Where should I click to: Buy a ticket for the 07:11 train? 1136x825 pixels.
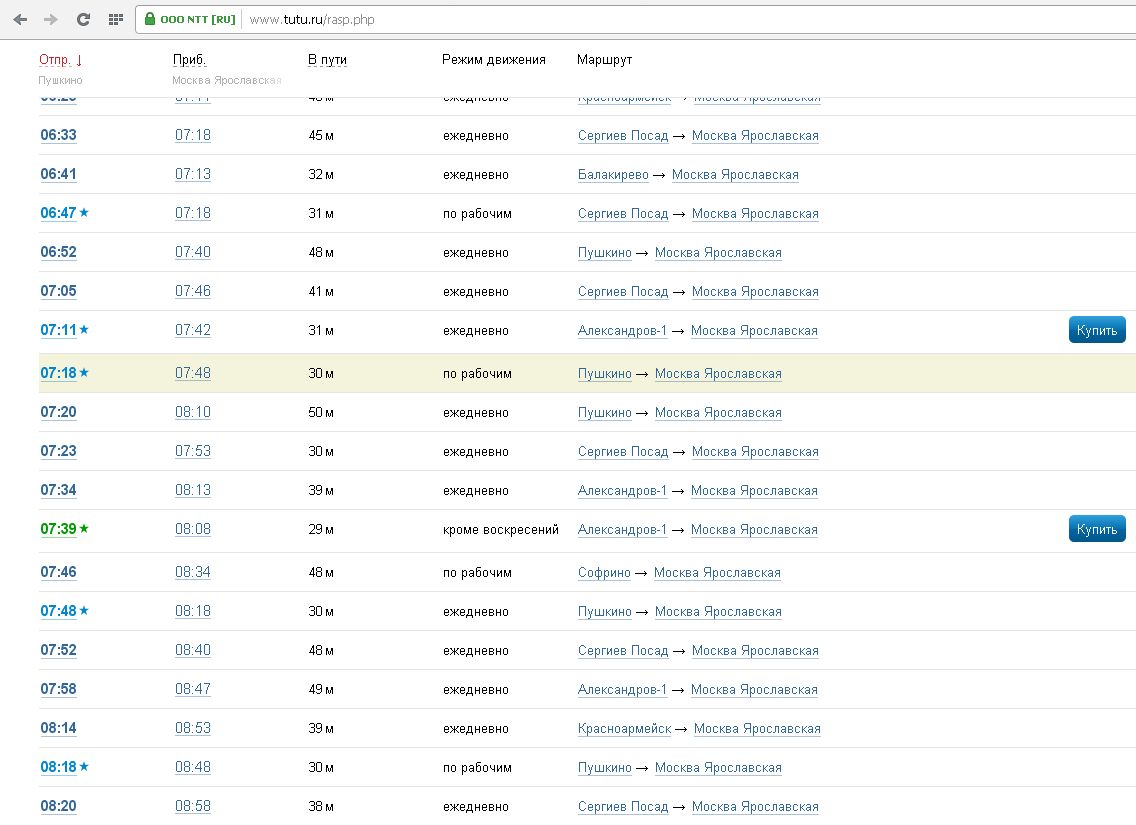pyautogui.click(x=1097, y=330)
